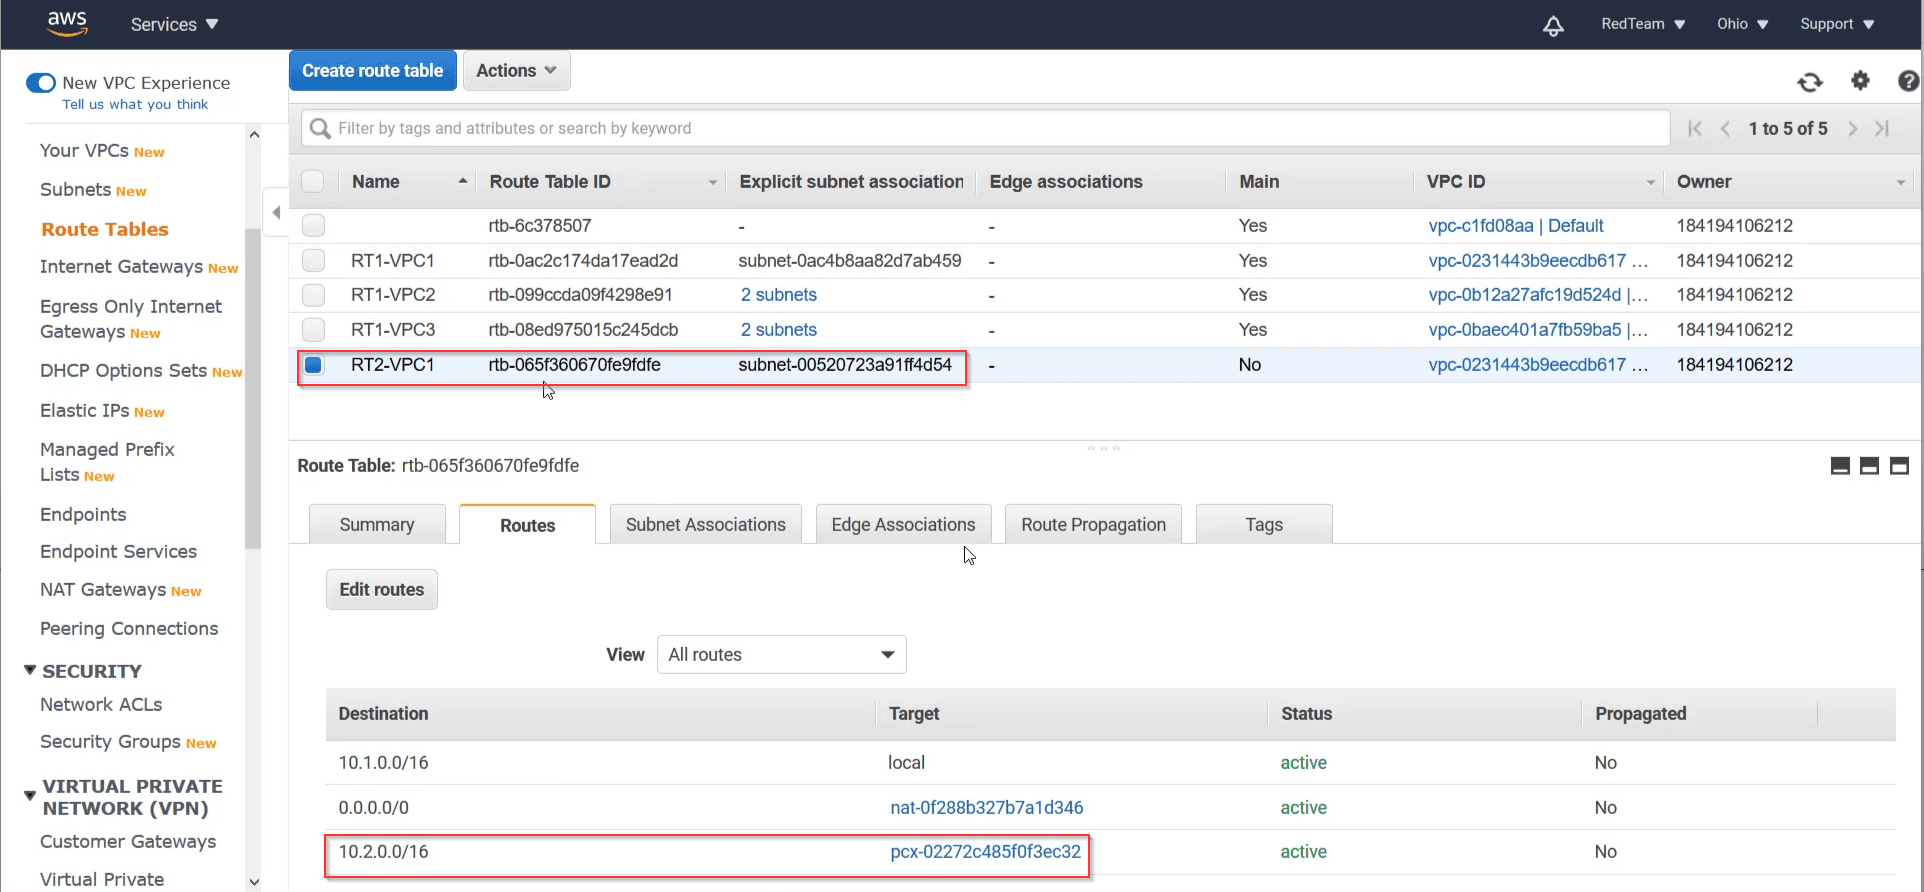Maximize the details pane layout icon
The height and width of the screenshot is (892, 1924).
tap(1899, 466)
